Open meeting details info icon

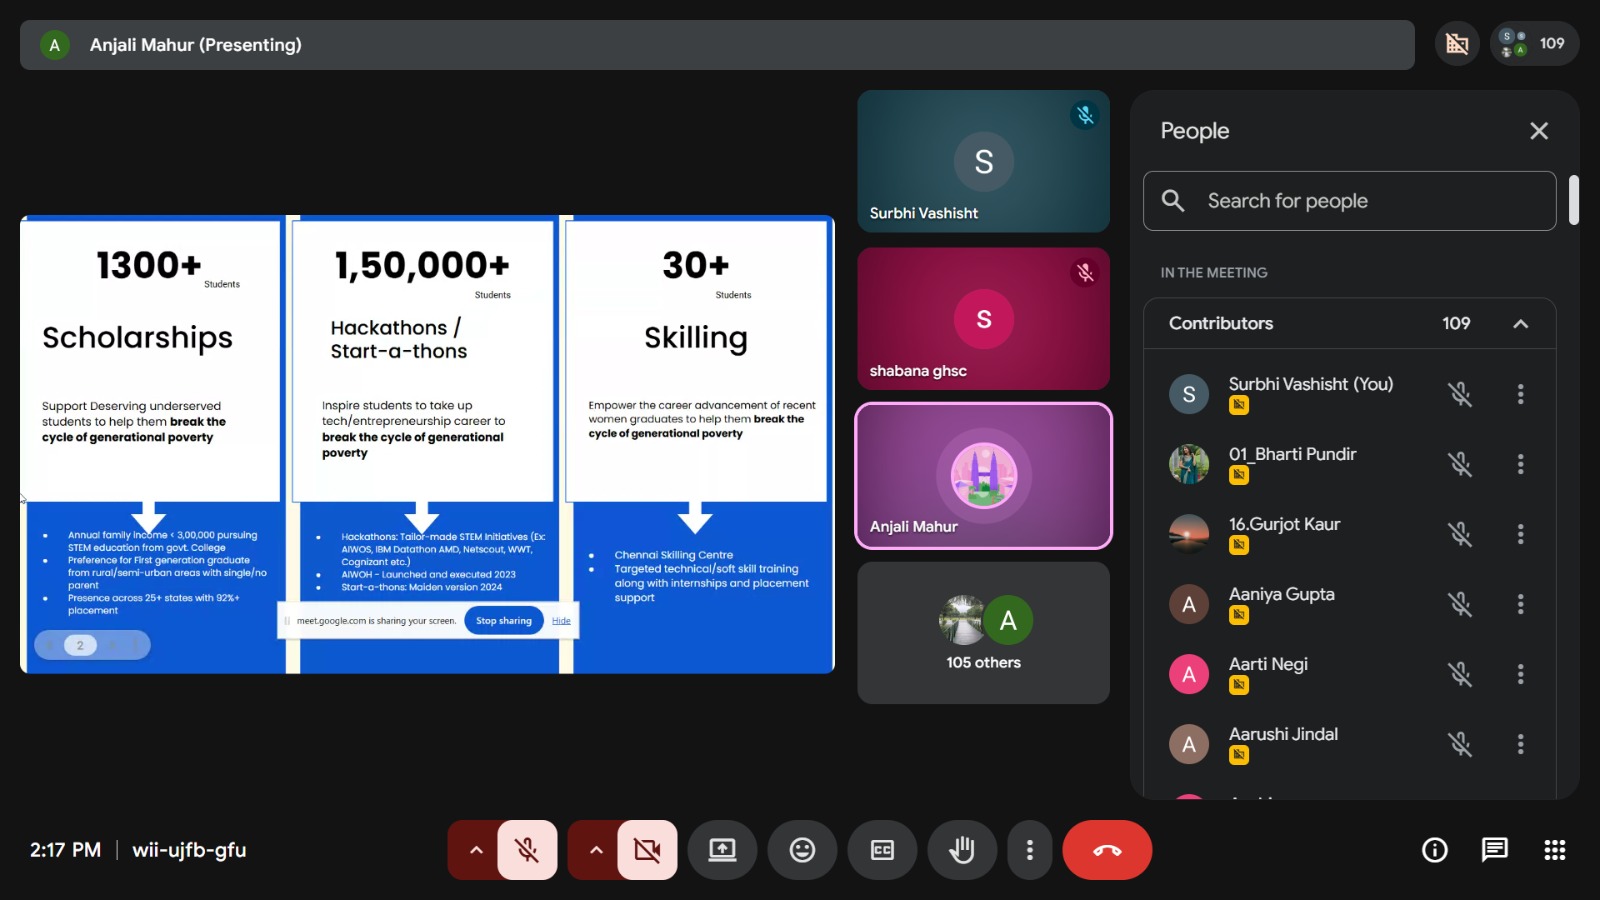[x=1435, y=850]
